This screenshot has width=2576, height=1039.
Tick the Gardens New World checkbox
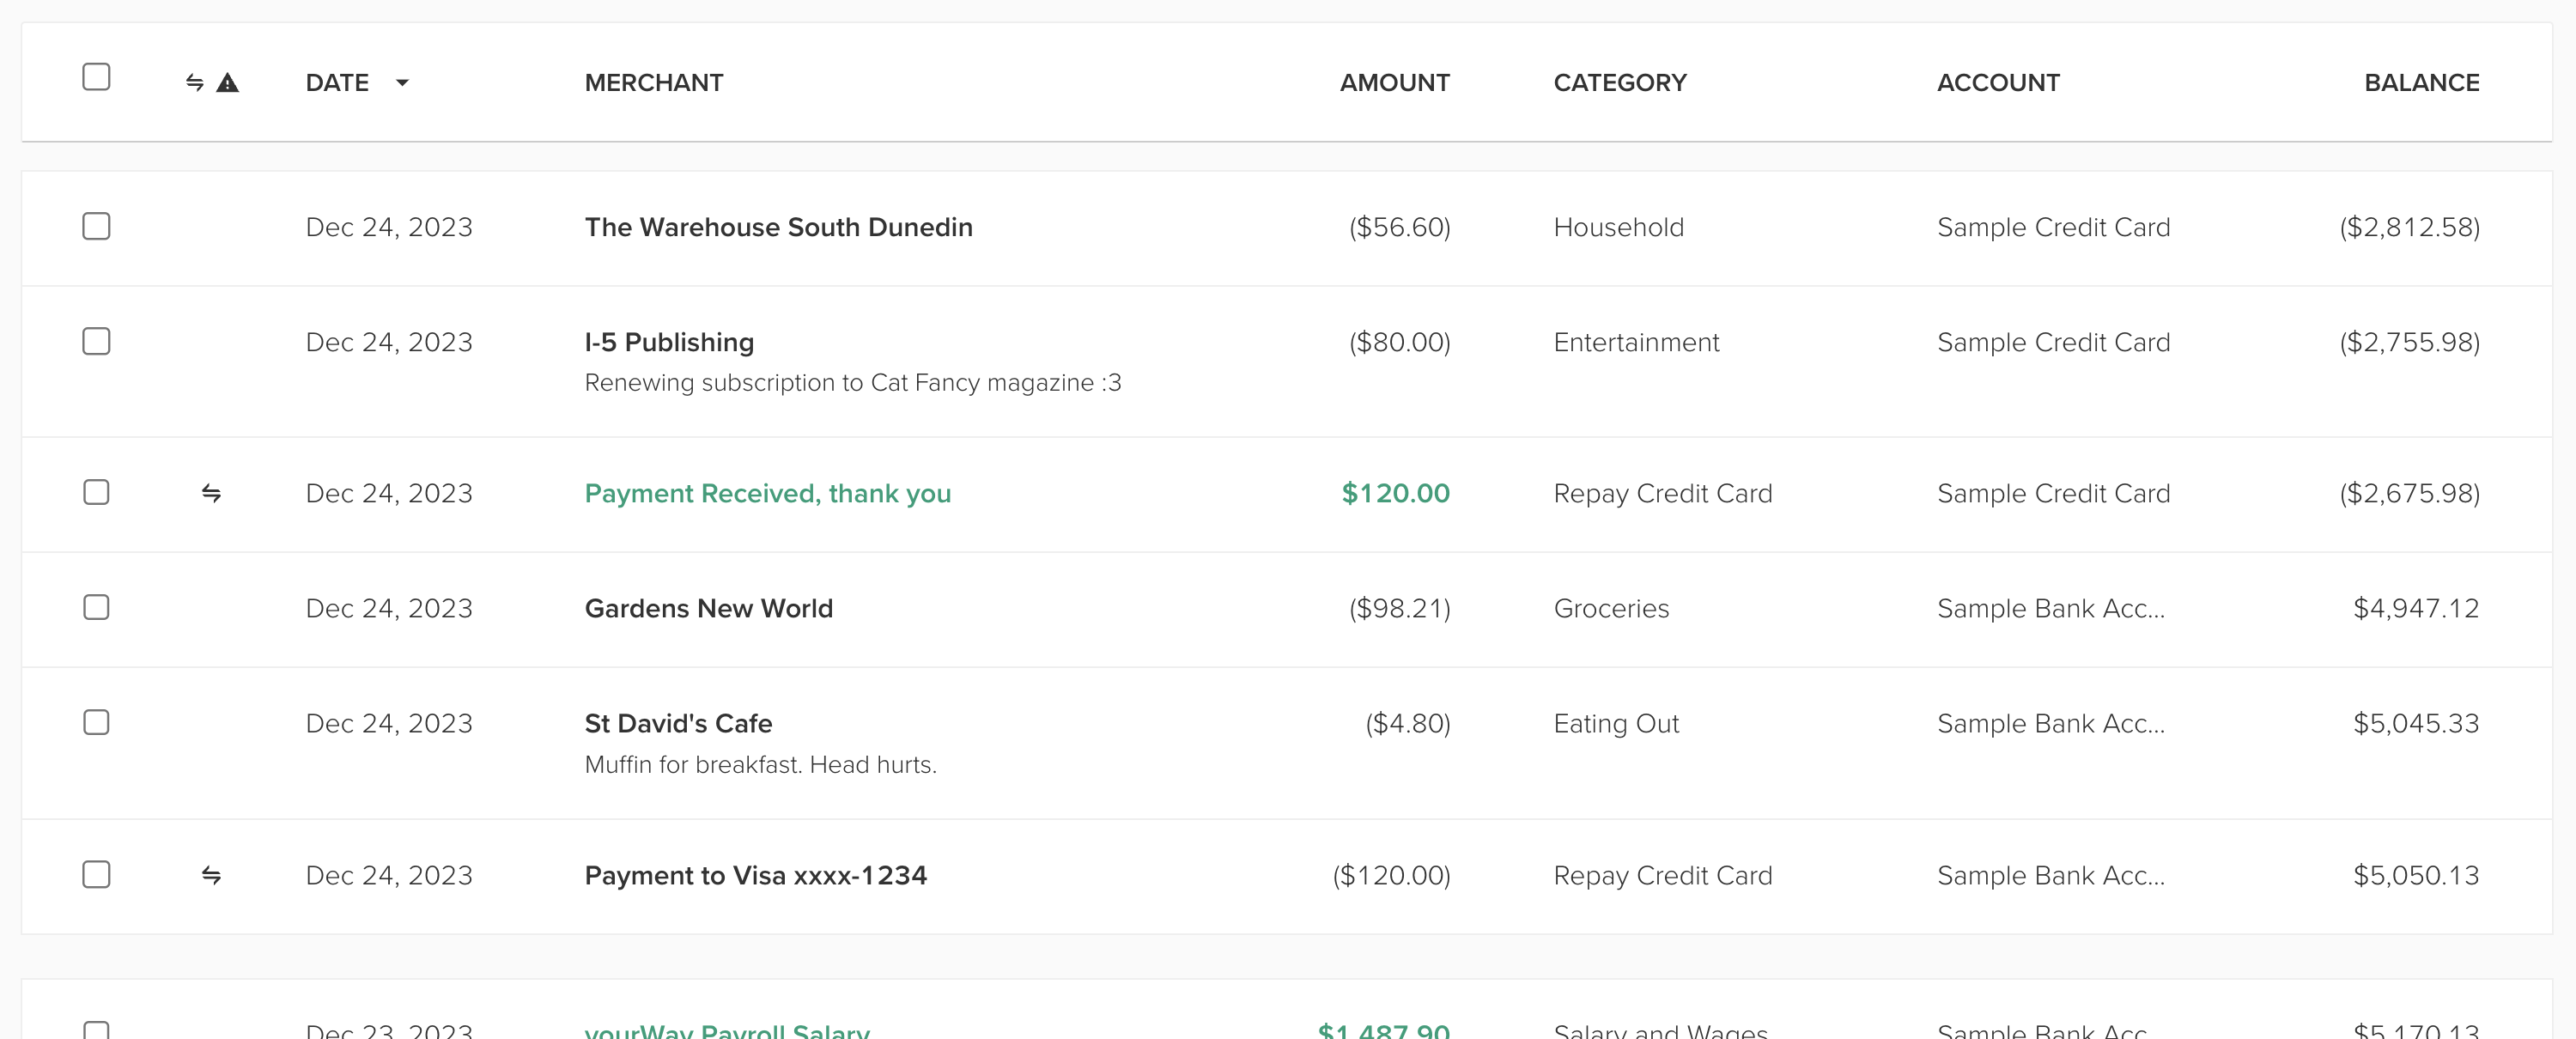tap(96, 607)
